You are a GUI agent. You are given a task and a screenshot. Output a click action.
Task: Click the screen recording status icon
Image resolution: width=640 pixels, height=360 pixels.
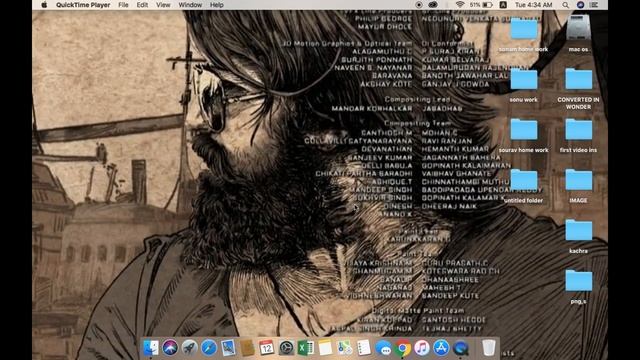[x=419, y=5]
